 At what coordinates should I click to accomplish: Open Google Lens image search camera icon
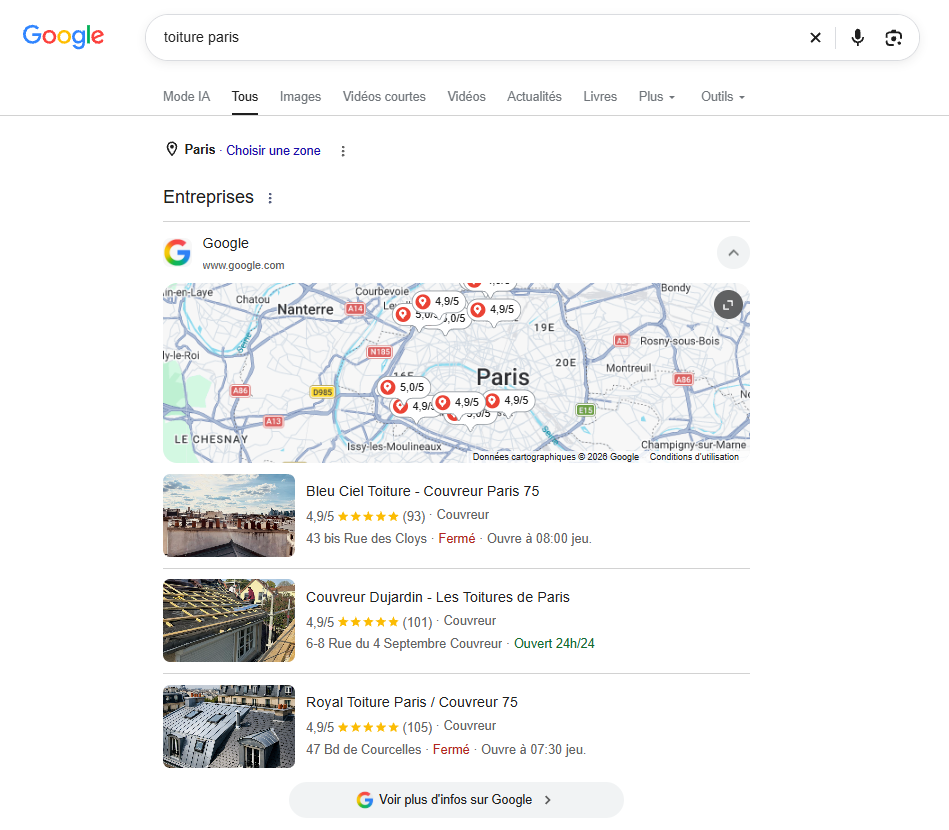click(x=893, y=38)
